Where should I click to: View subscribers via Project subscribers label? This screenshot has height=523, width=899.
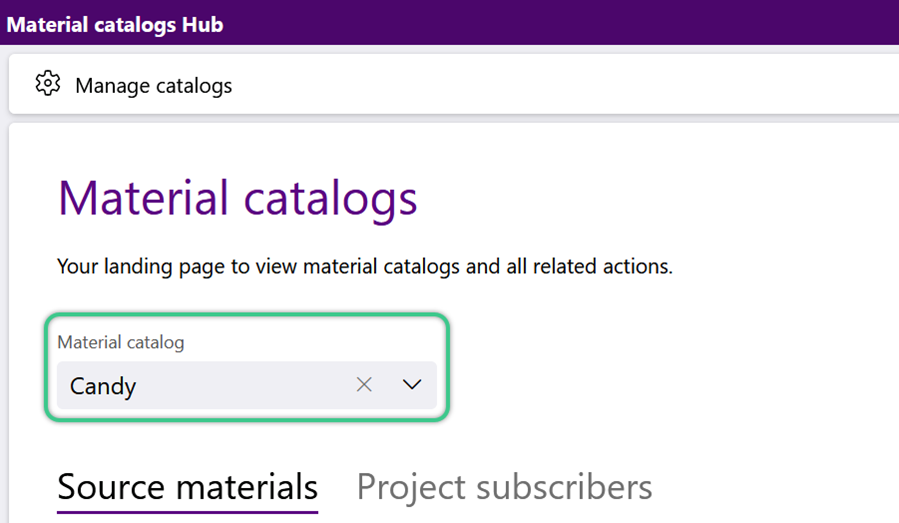pos(504,487)
